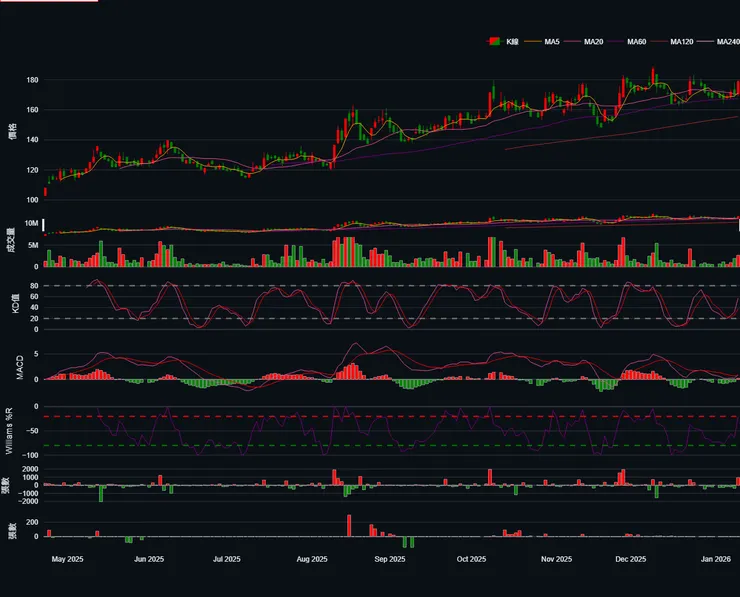Screen dimensions: 740x597
Task: Click the 5 tick on MACD axis
Action: (x=36, y=354)
